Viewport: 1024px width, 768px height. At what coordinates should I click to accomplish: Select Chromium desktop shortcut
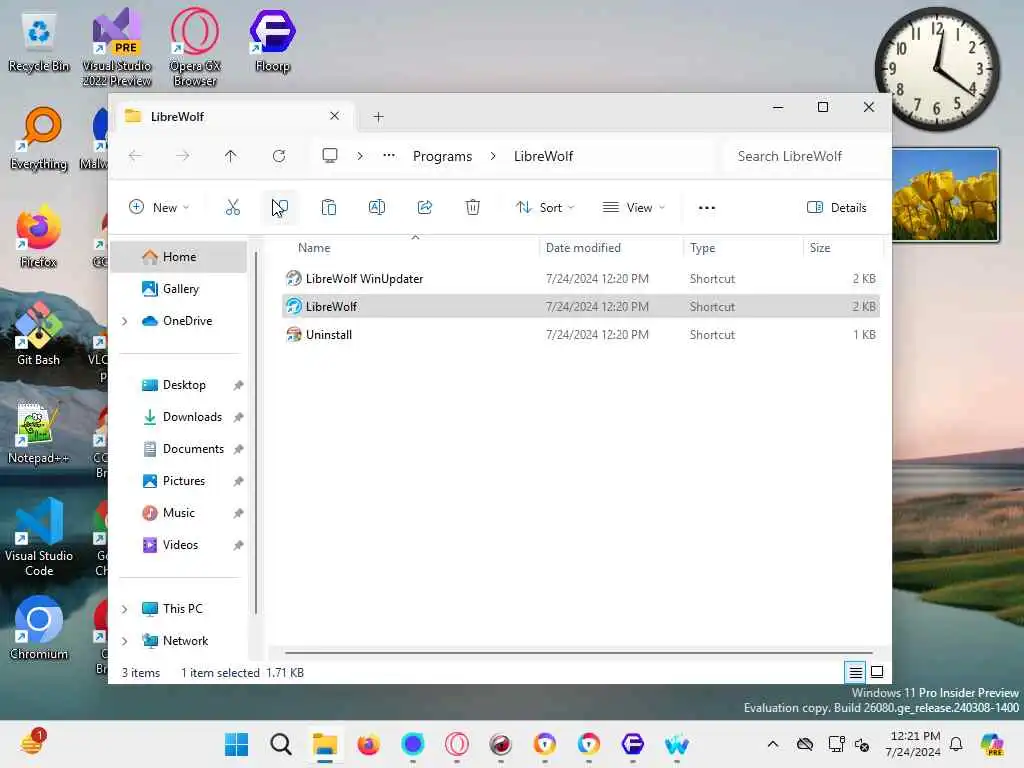click(39, 628)
